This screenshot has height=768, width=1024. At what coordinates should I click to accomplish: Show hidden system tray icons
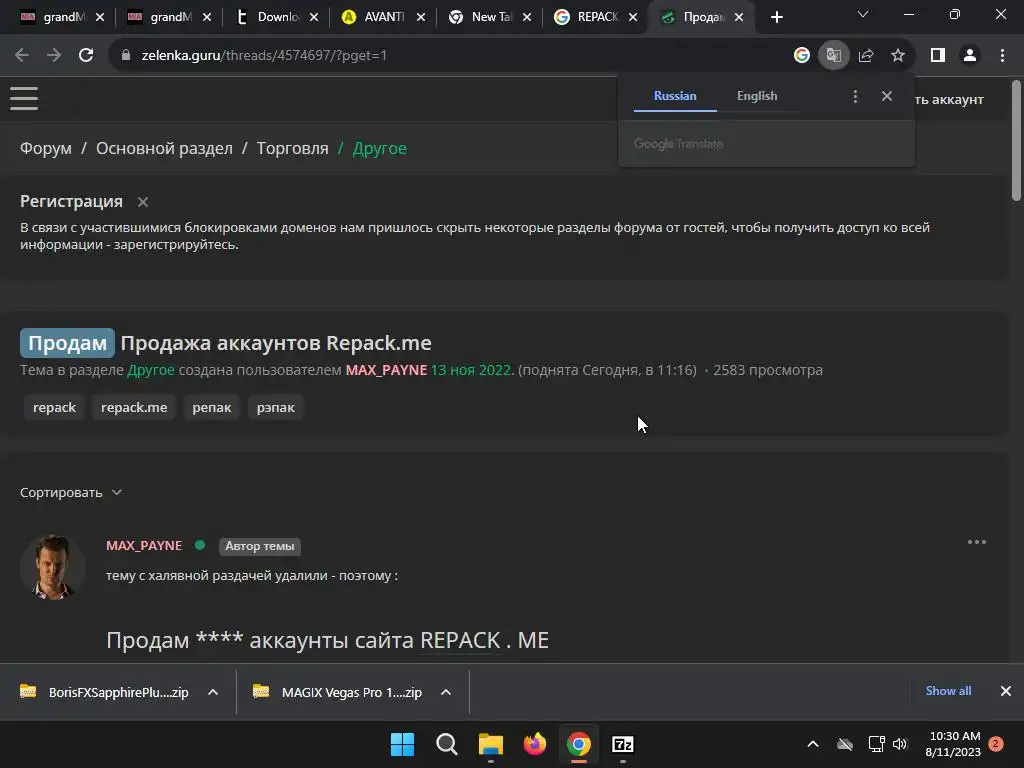[813, 744]
